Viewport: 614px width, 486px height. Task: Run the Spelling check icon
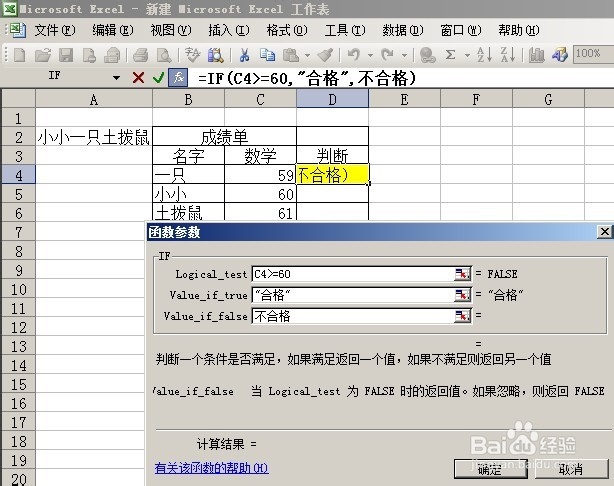(x=192, y=55)
